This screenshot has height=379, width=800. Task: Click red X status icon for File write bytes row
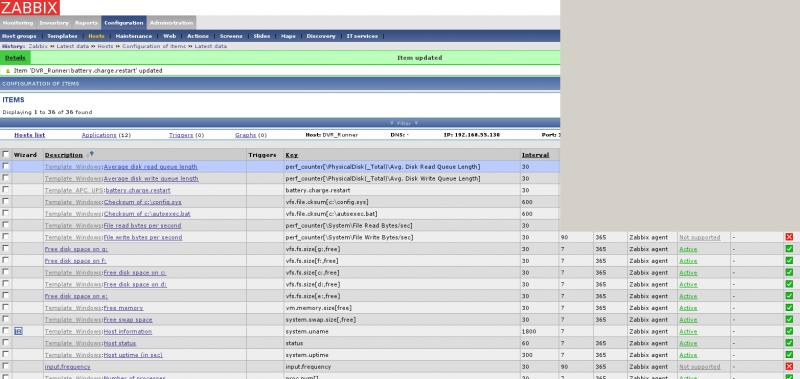point(789,237)
